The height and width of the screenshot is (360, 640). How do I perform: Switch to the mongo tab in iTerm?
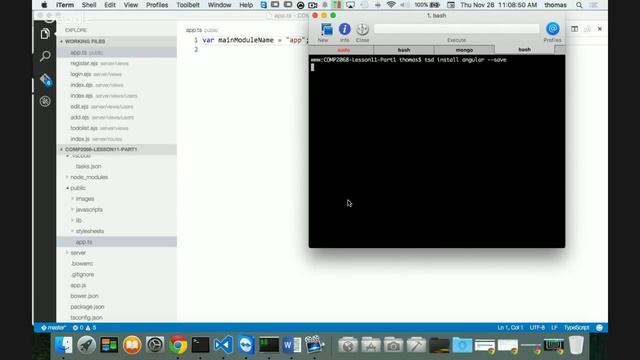tap(464, 50)
